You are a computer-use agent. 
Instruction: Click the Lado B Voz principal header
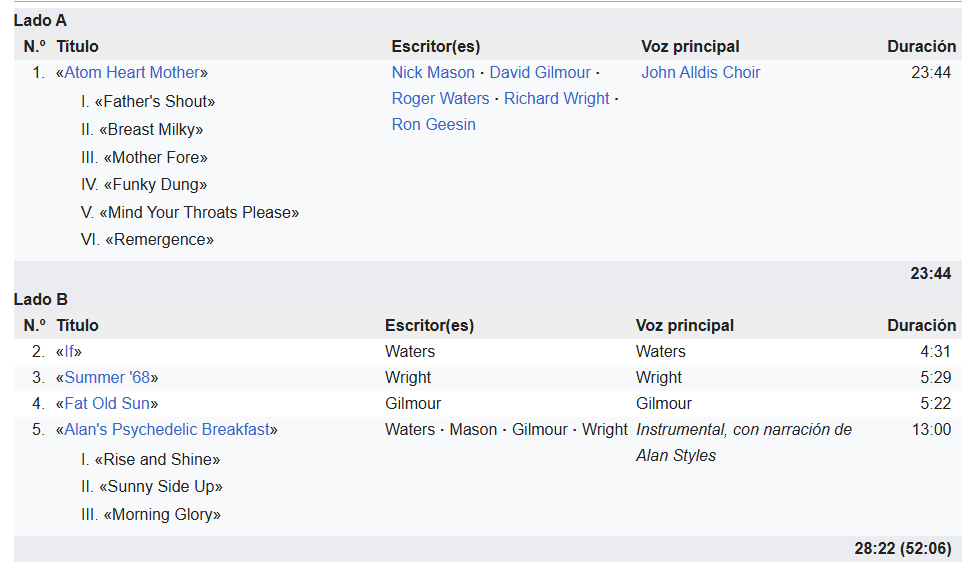(x=684, y=325)
